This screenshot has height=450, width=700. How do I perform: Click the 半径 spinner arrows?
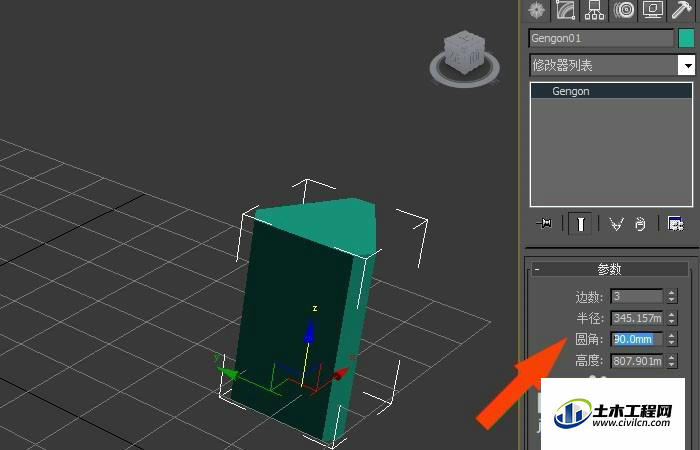672,318
